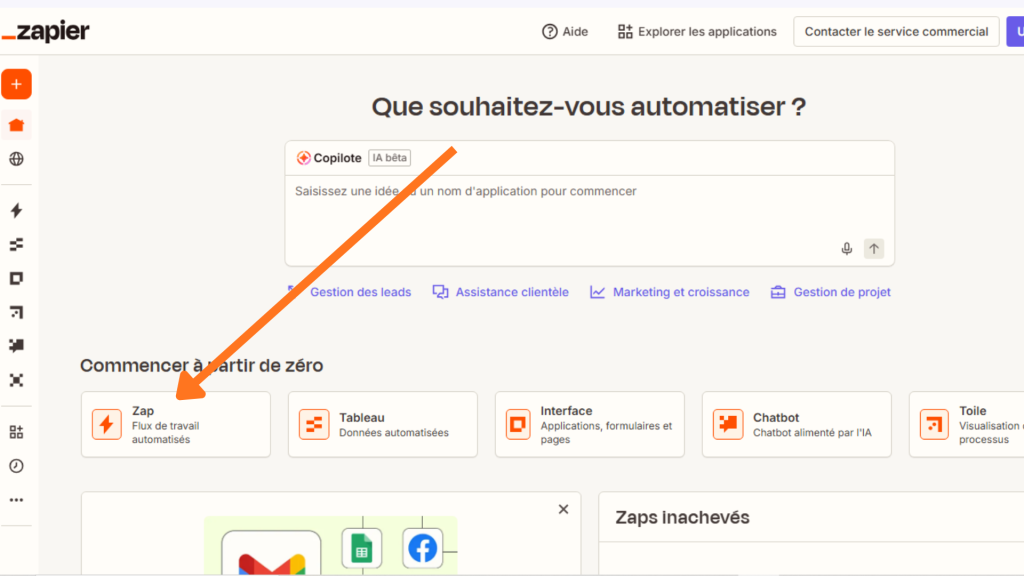
Task: Select the Home icon in the sidebar
Action: point(16,124)
